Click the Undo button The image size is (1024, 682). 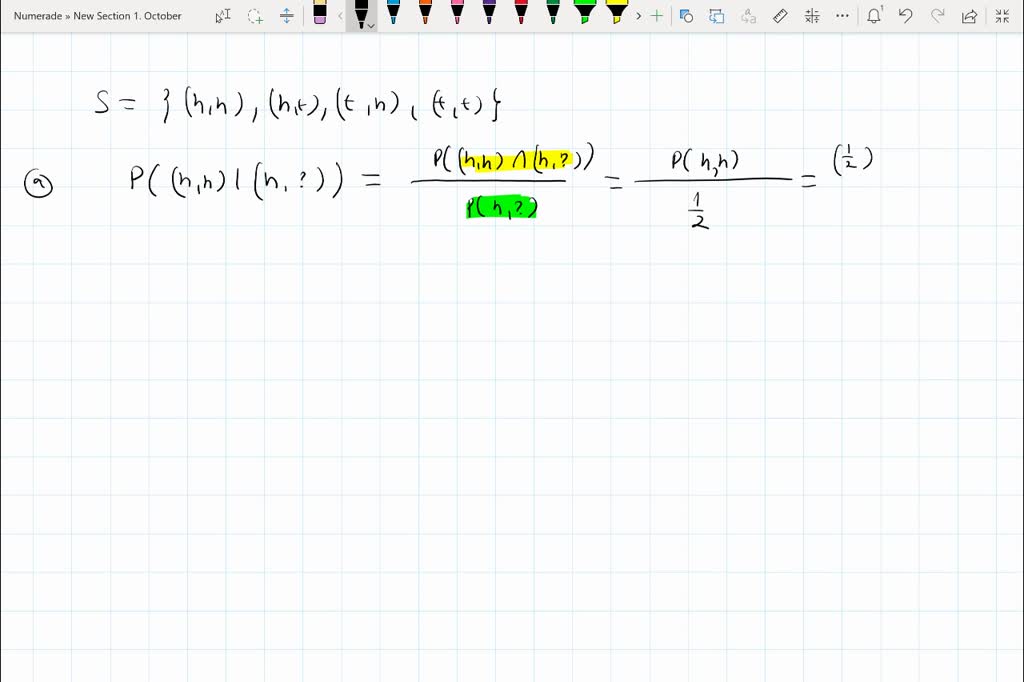click(907, 15)
